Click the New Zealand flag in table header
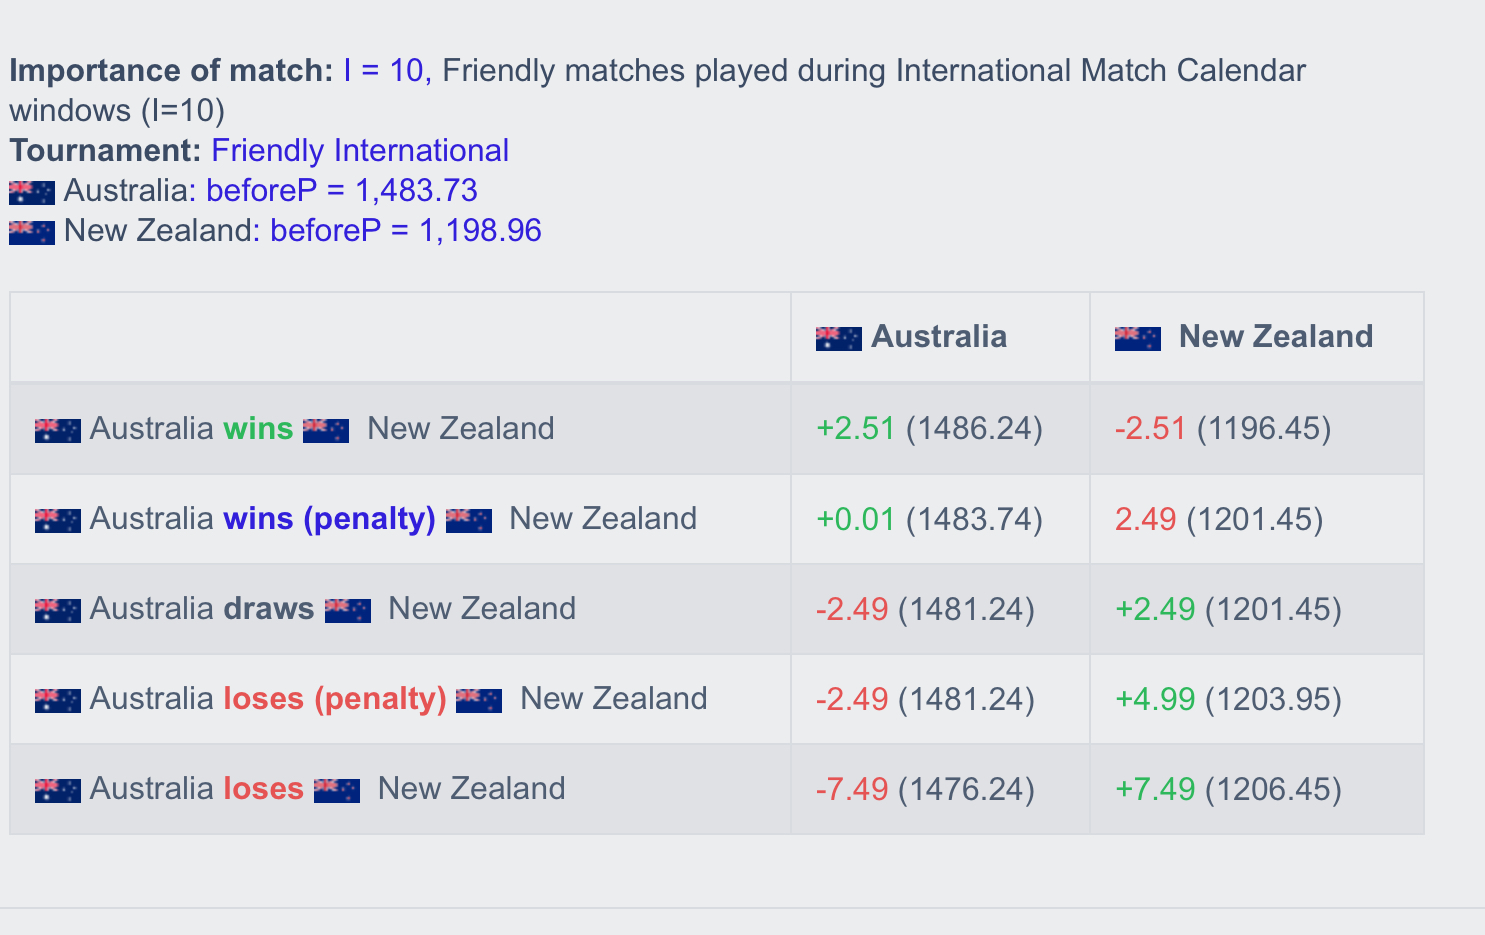 (x=1138, y=338)
